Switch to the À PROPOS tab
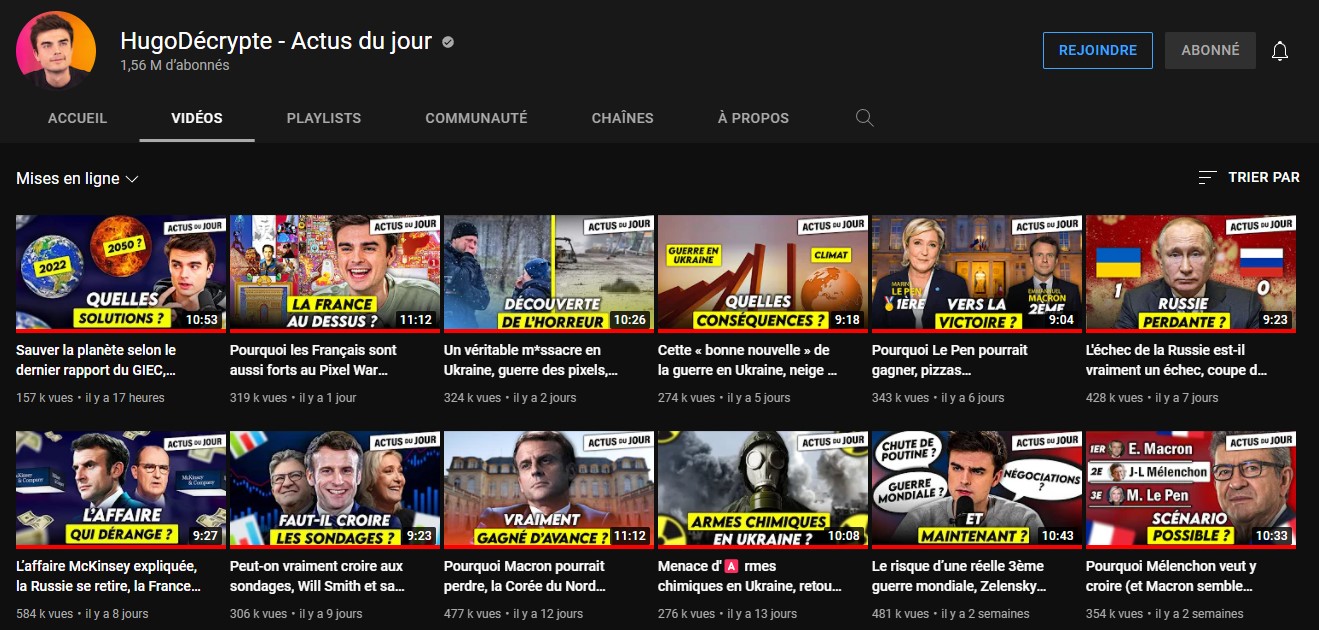 [x=753, y=118]
